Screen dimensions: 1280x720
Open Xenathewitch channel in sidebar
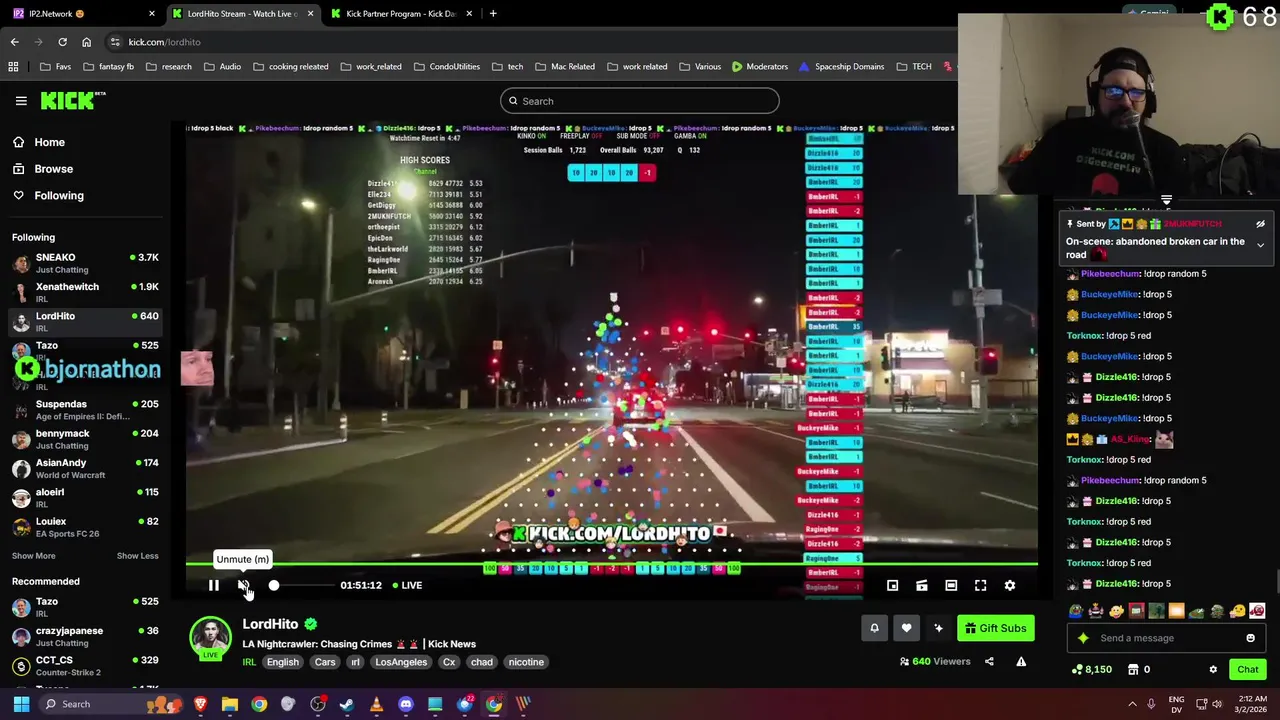(85, 292)
